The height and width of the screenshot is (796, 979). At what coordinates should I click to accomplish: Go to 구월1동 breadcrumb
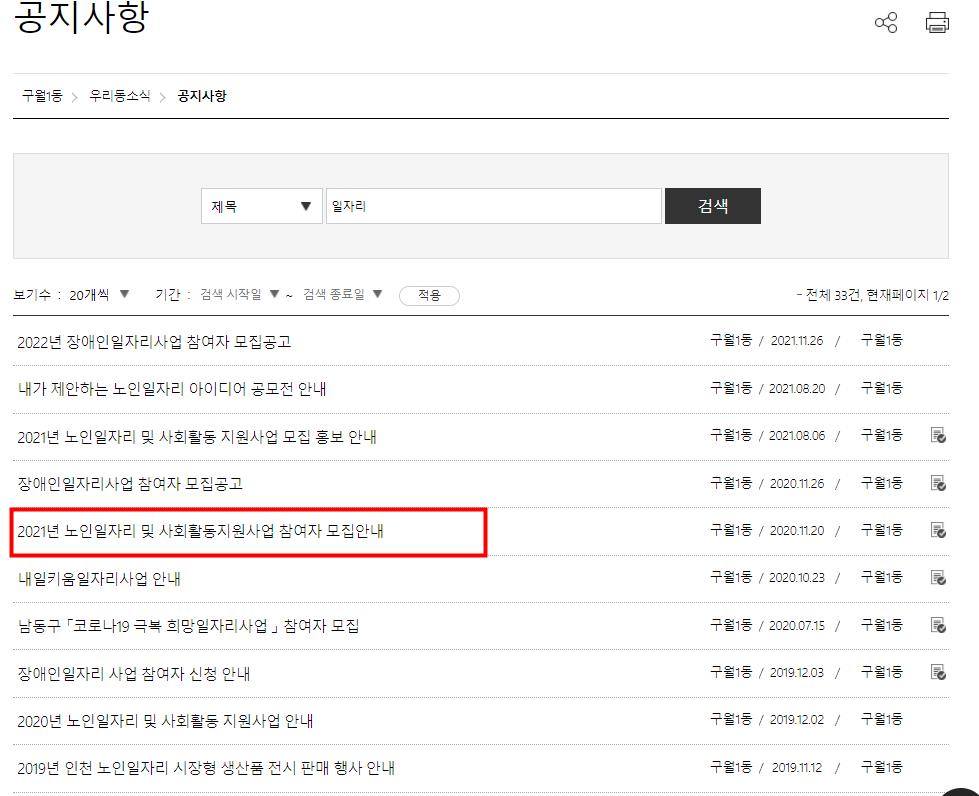(42, 96)
